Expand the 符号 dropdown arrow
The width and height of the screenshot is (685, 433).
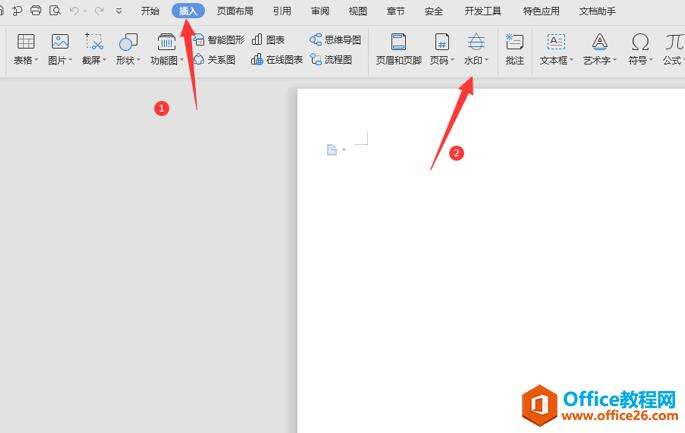[651, 60]
